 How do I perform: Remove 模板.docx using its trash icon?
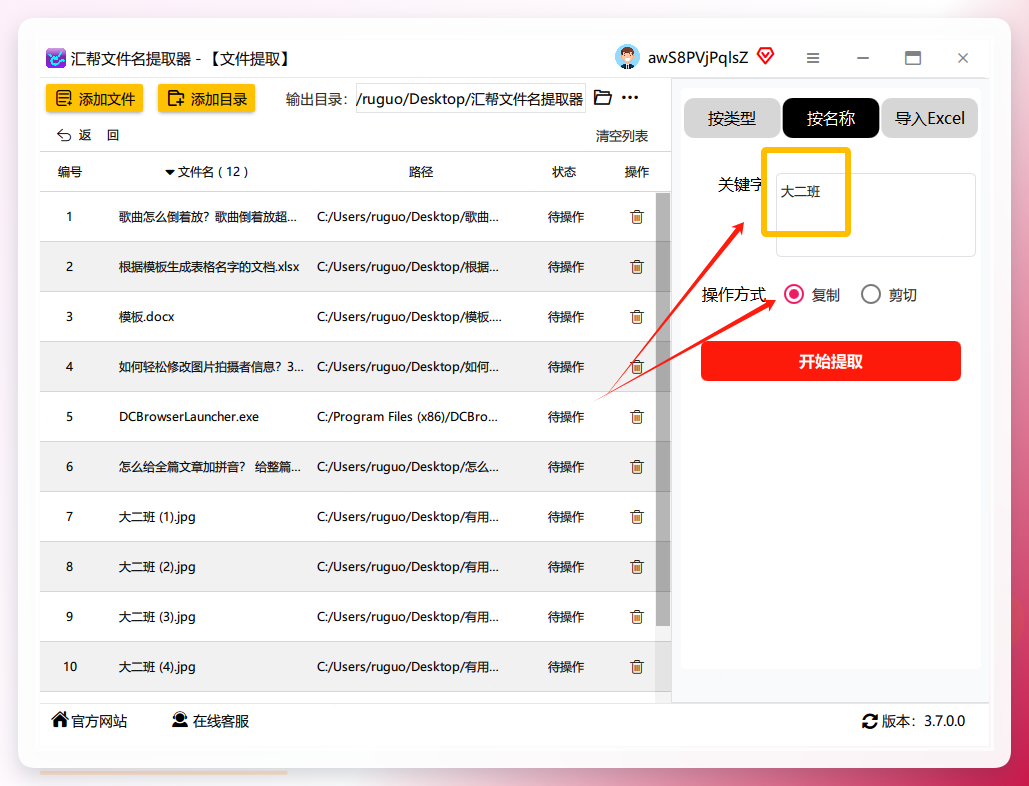[x=637, y=317]
